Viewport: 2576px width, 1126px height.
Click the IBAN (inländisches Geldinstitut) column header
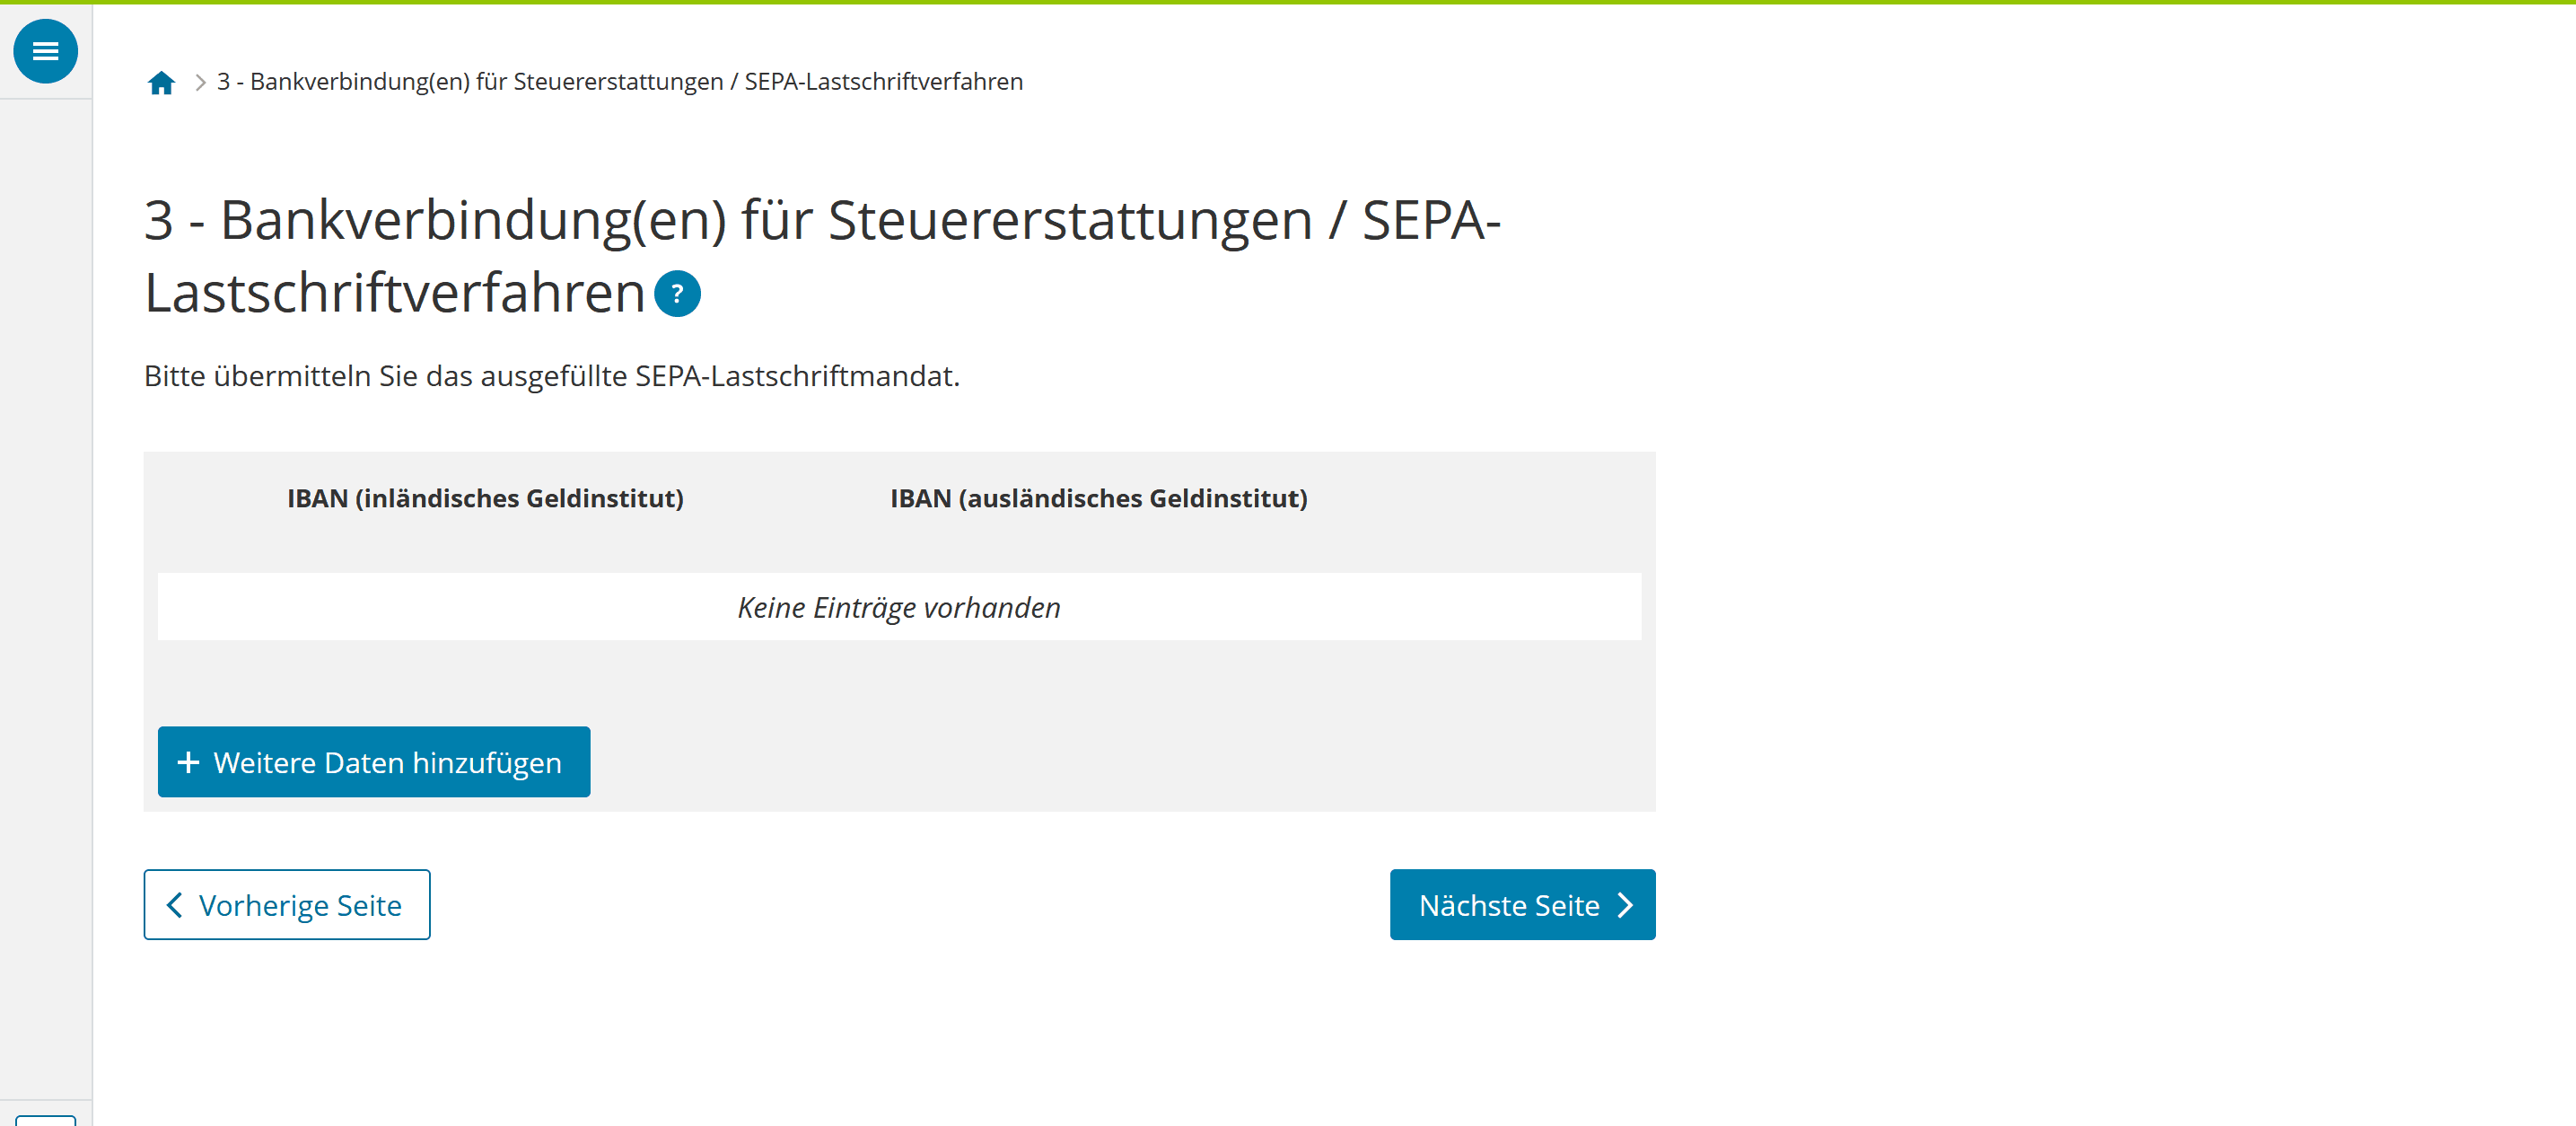click(485, 498)
